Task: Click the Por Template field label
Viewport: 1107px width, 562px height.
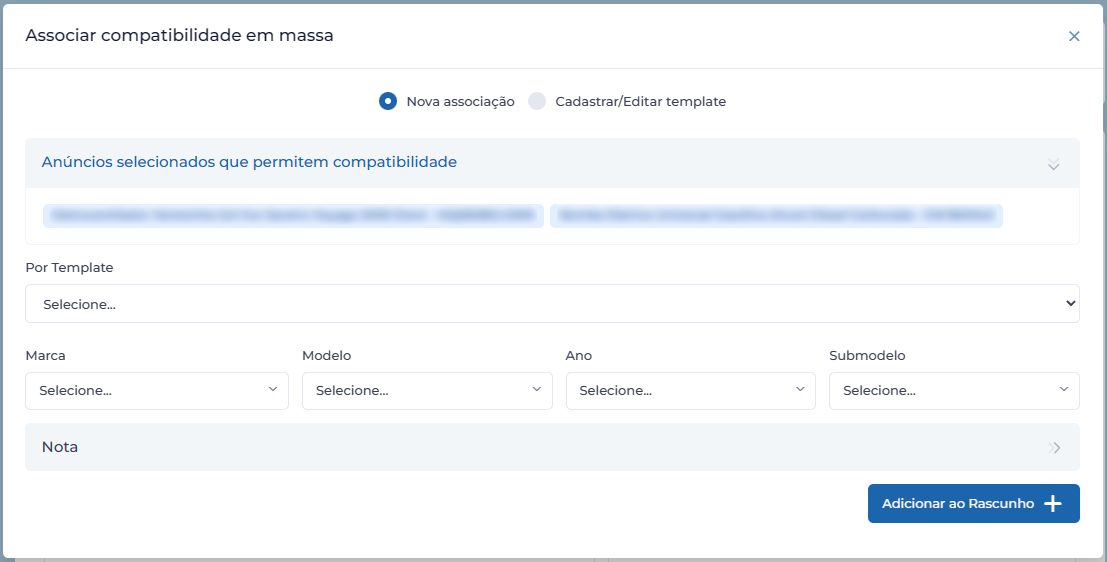Action: [x=69, y=268]
